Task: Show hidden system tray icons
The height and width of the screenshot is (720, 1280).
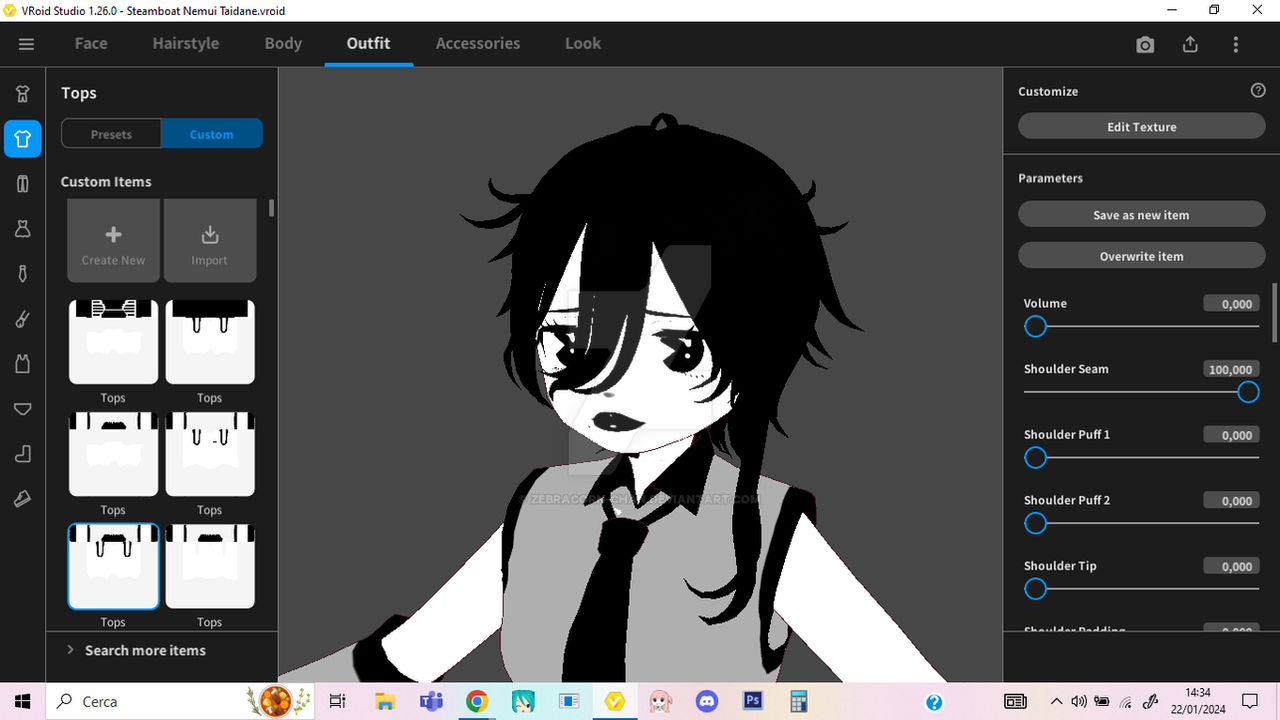Action: (1056, 702)
